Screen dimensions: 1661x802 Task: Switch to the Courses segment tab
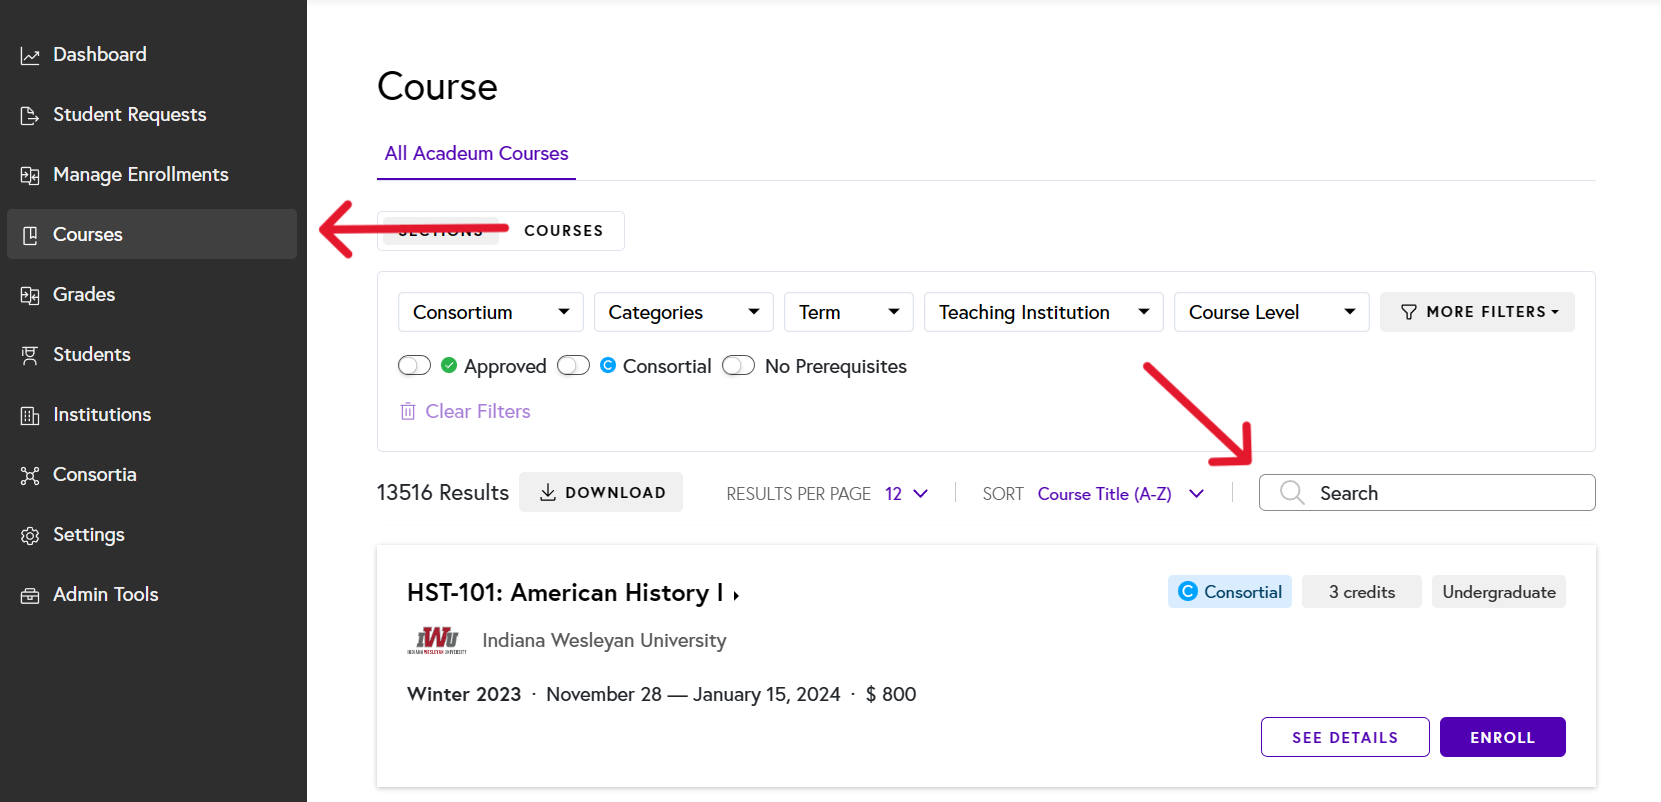point(563,231)
